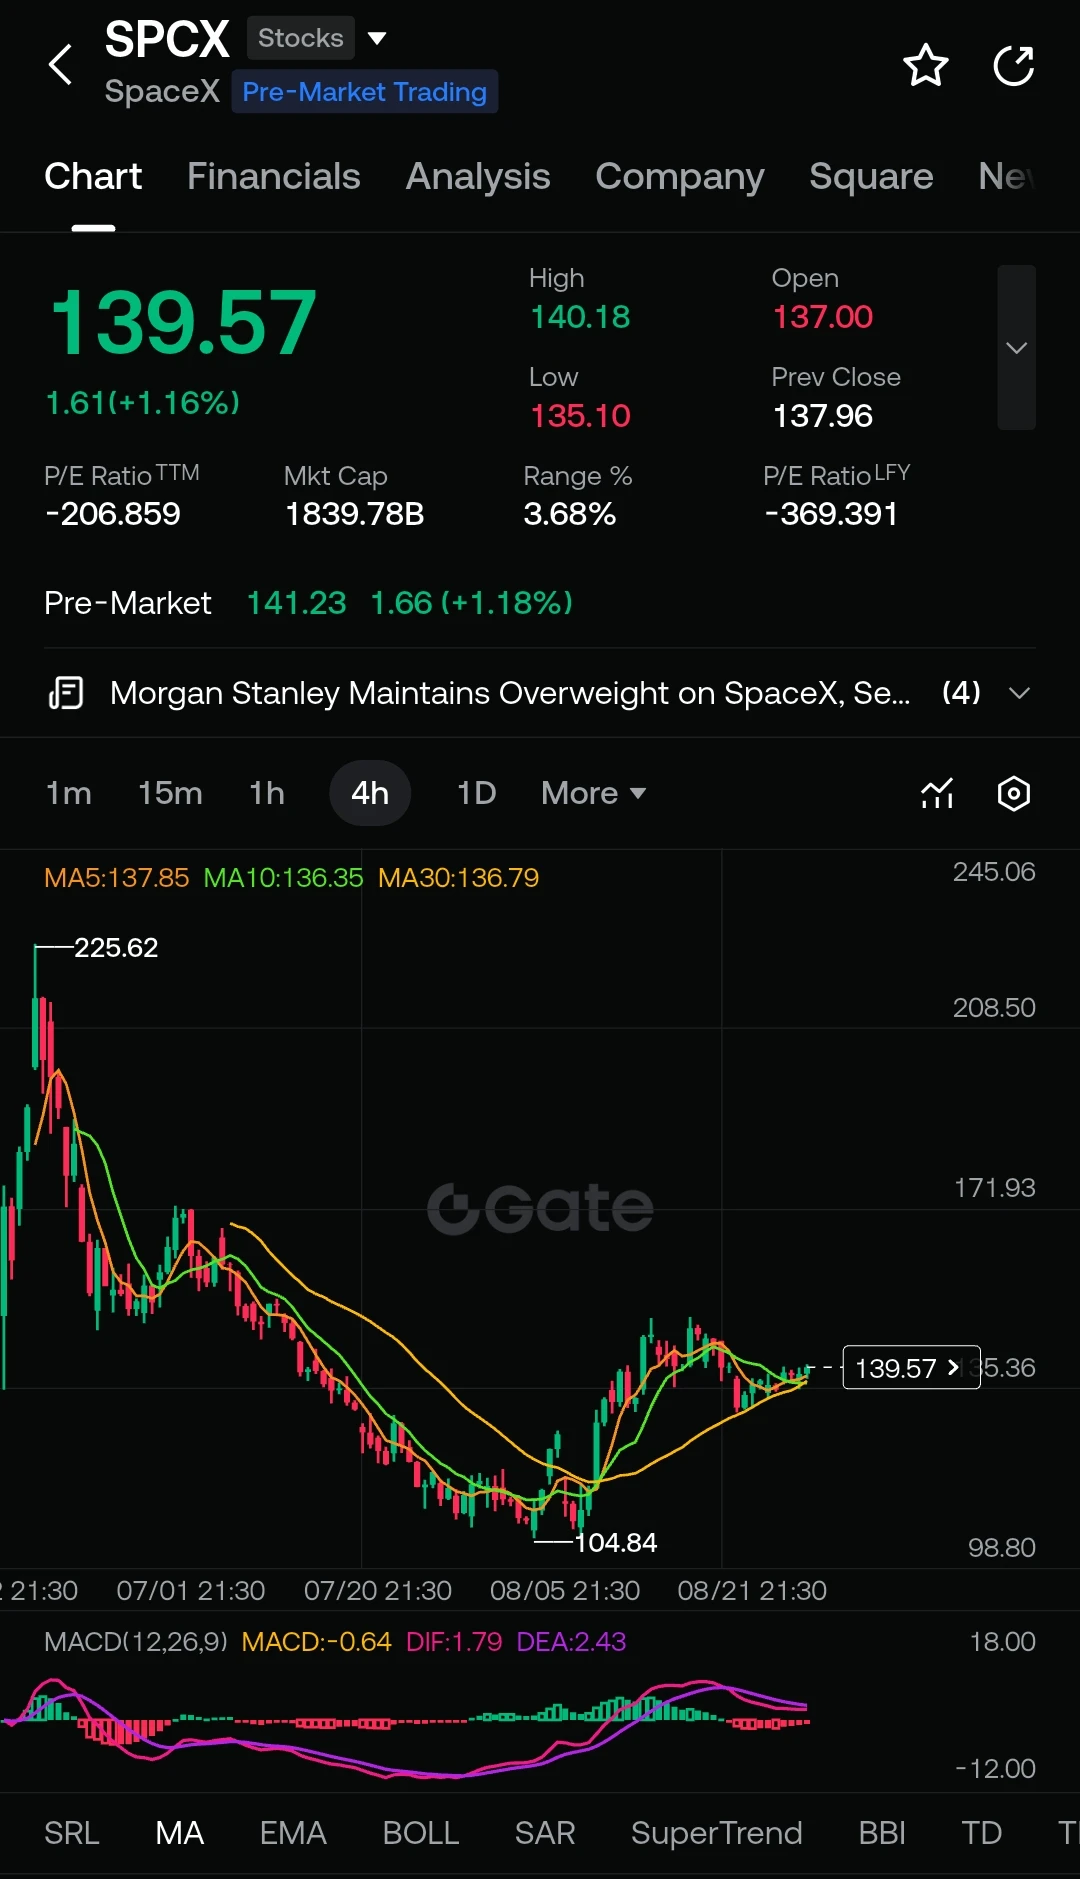Select the EMA indicator
This screenshot has width=1080, height=1879.
click(293, 1833)
